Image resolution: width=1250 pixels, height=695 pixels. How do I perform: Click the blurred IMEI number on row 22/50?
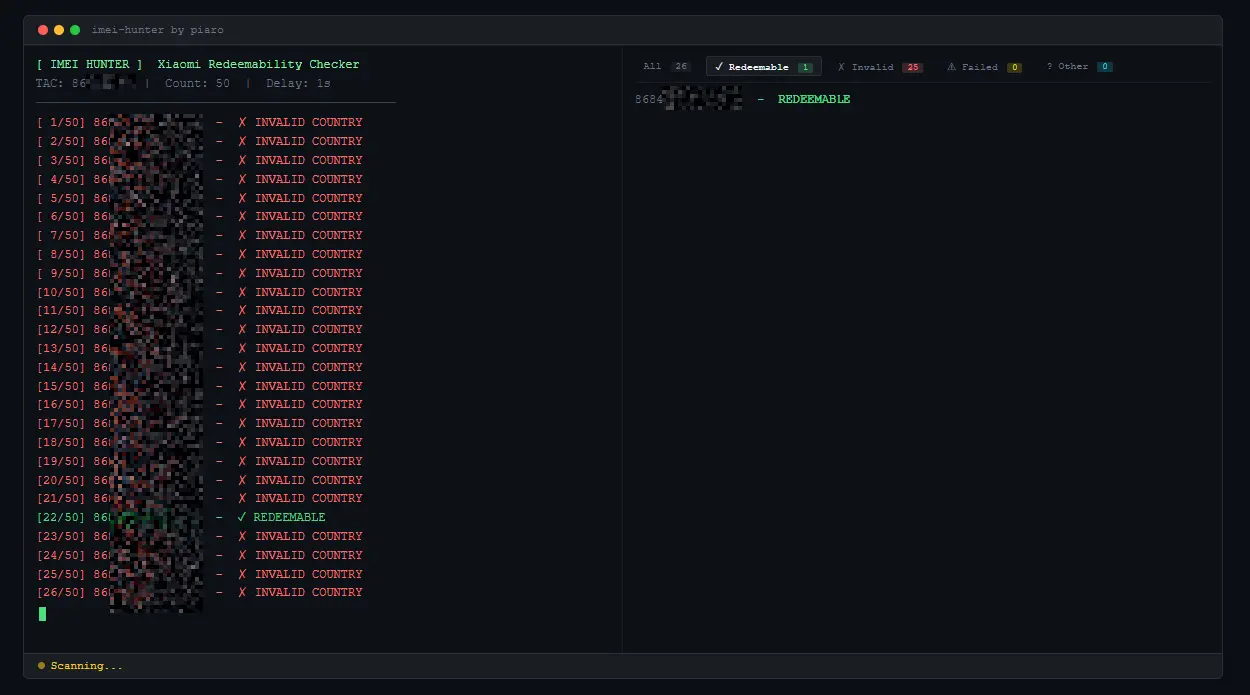point(149,517)
